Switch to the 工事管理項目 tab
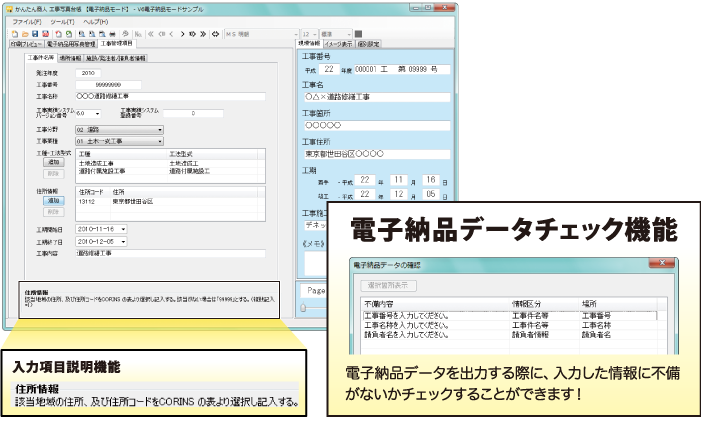This screenshot has width=701, height=430. [116, 44]
